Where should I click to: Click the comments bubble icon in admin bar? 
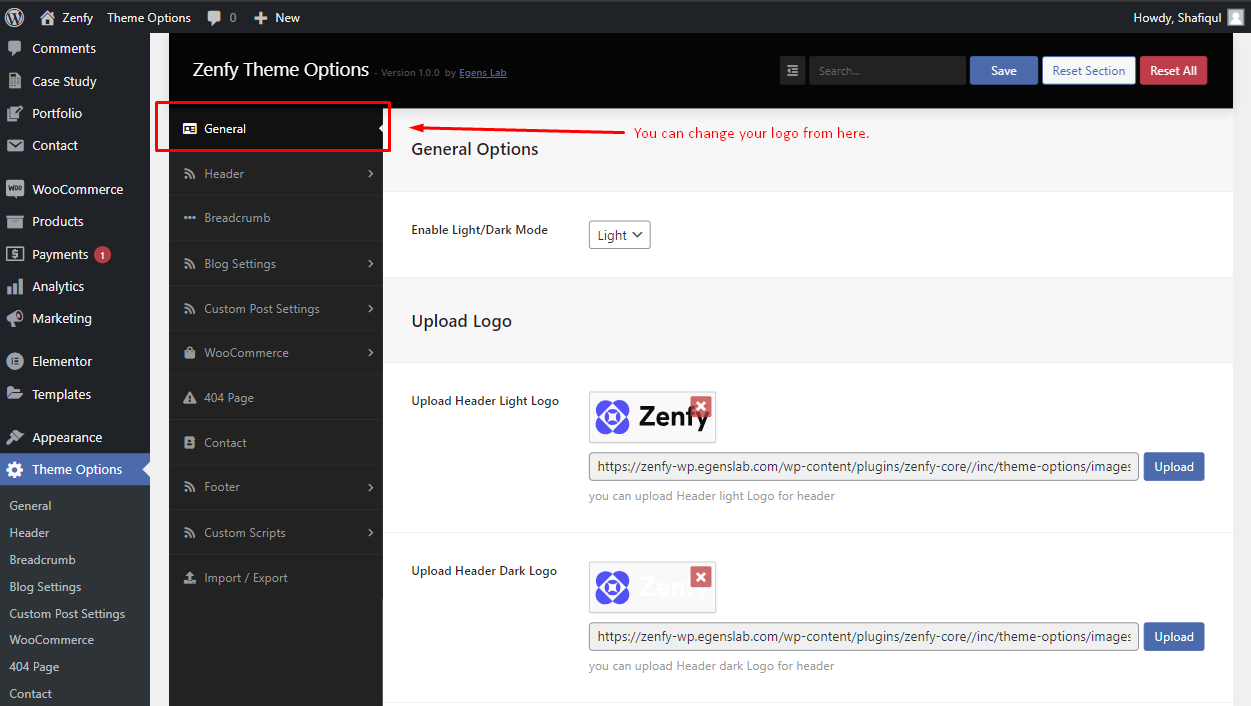click(214, 17)
